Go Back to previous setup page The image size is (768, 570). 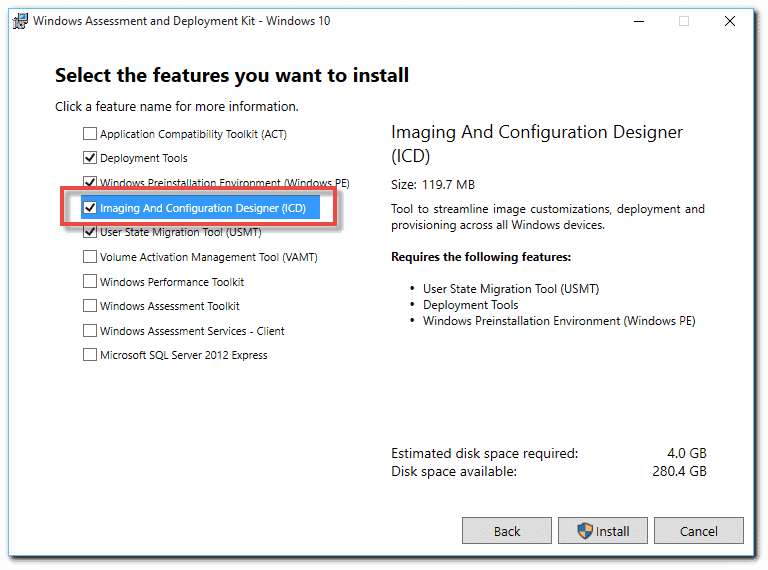pyautogui.click(x=506, y=531)
